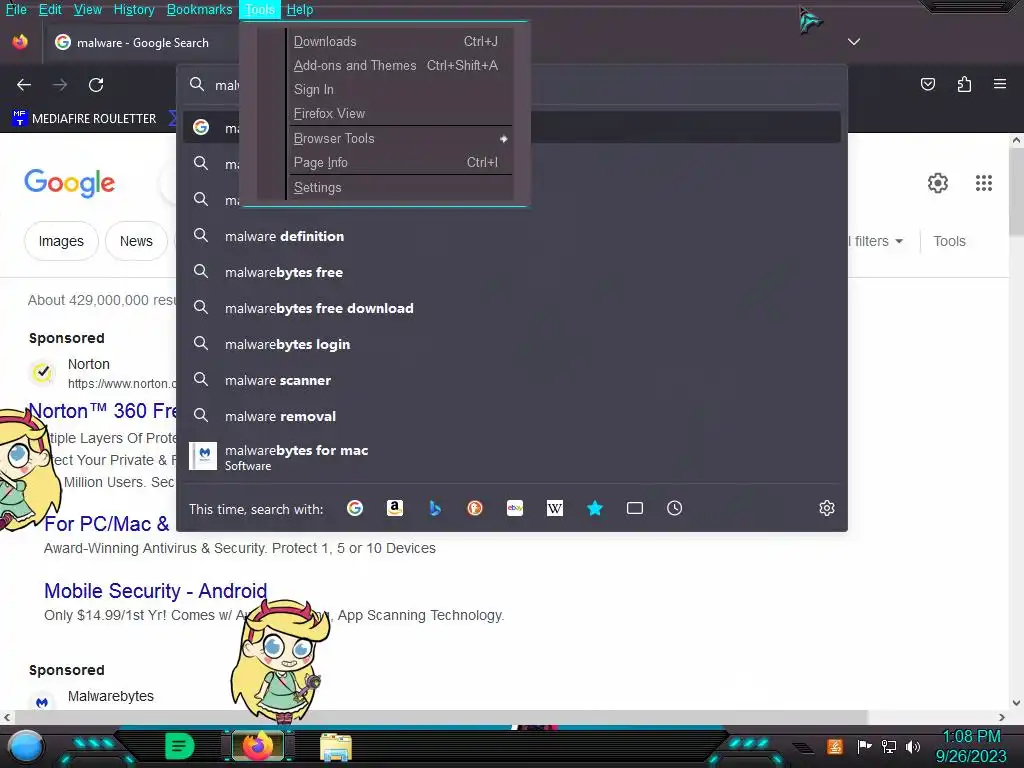Open the Bookmarks menu
Screen dimensions: 1024x768
coord(199,10)
